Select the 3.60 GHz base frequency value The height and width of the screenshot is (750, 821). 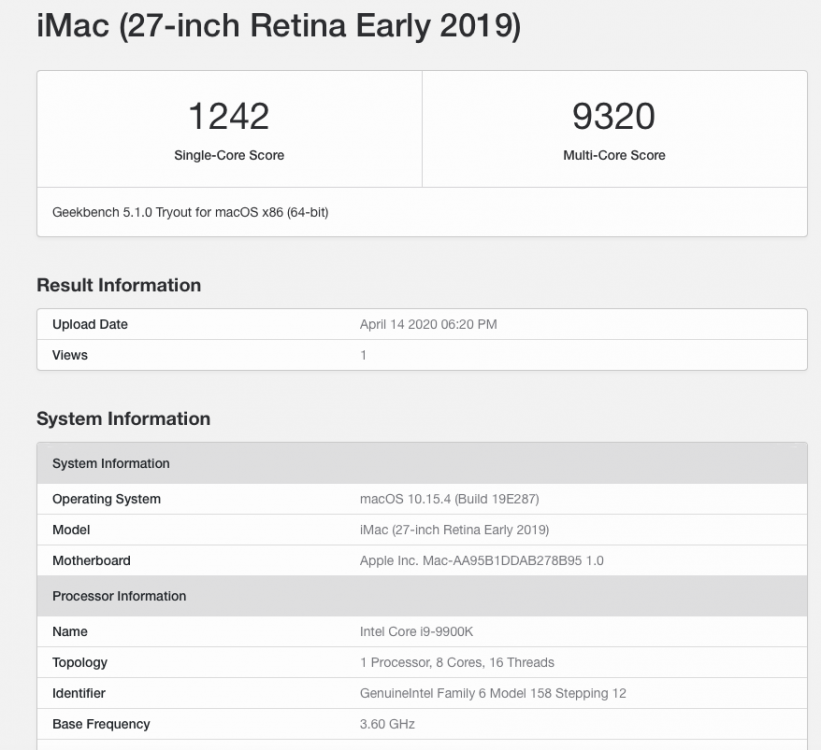(x=387, y=724)
